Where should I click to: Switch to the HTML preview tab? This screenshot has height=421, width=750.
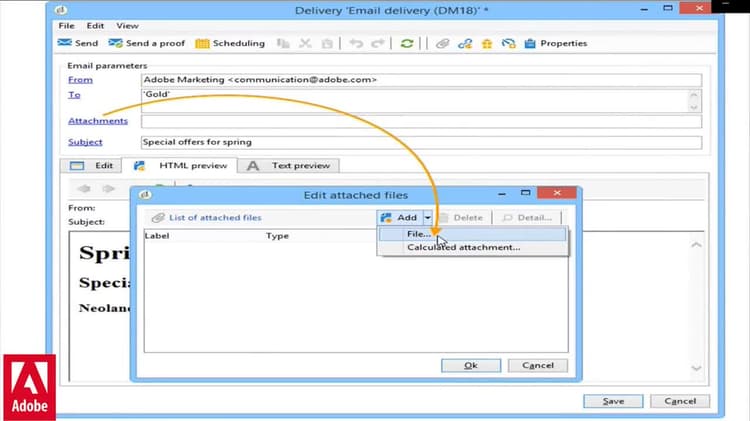[x=180, y=166]
